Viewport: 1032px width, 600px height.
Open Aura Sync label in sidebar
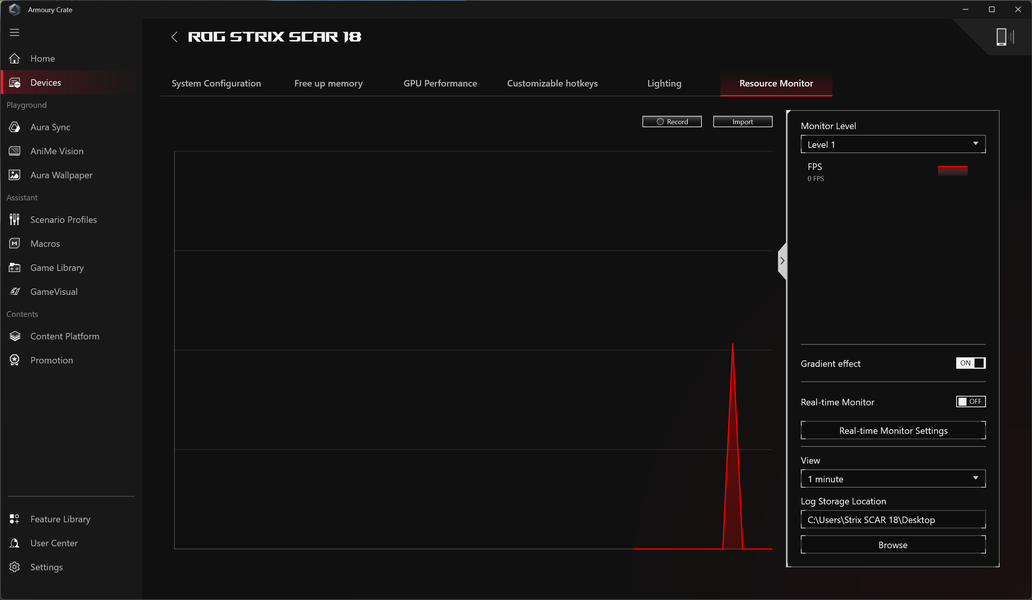50,127
